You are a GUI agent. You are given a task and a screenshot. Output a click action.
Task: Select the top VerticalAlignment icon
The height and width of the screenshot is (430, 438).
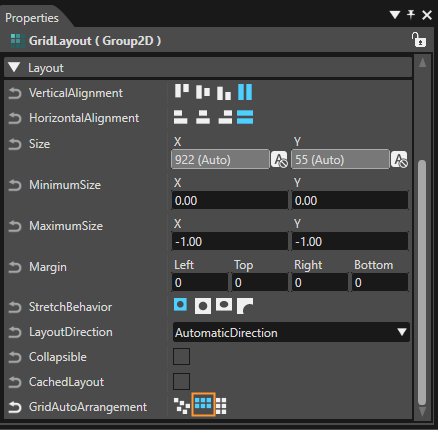pyautogui.click(x=182, y=91)
